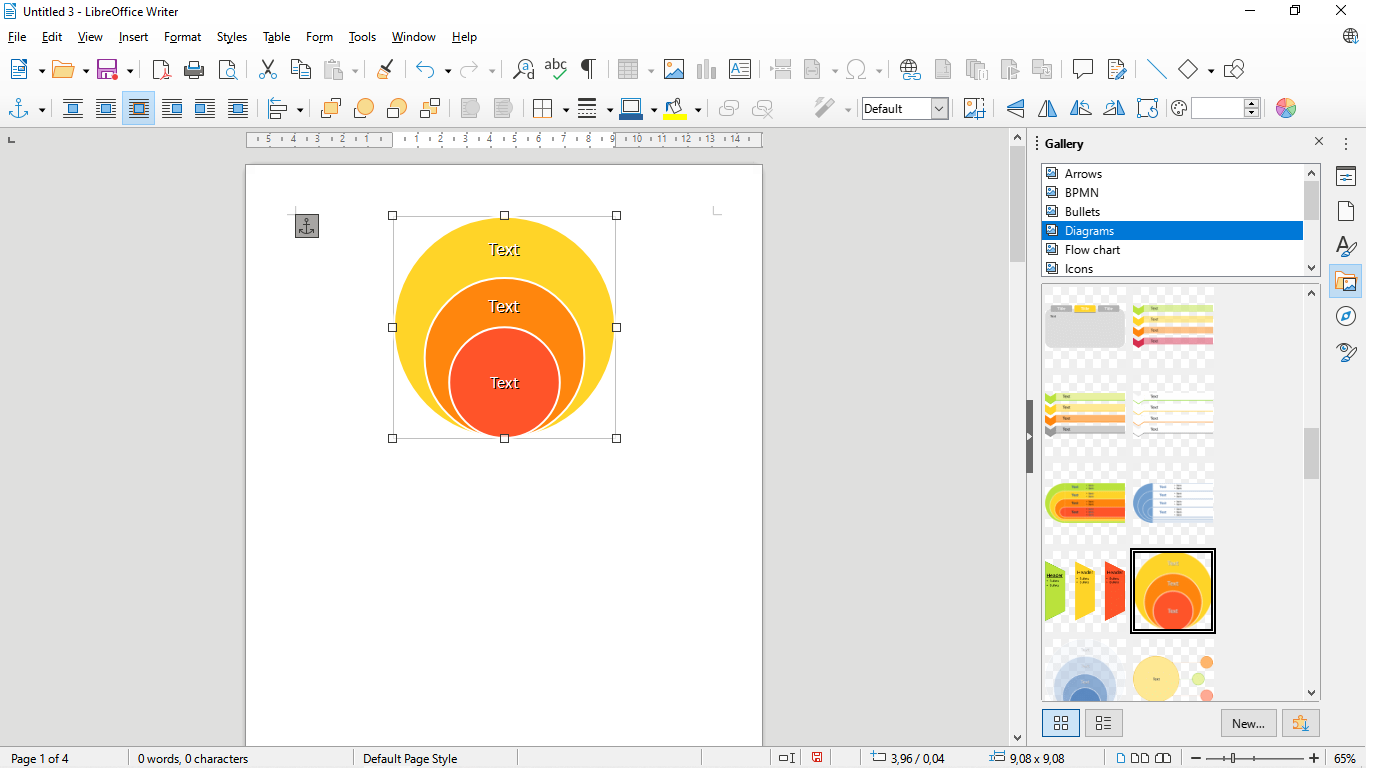Viewport: 1386px width, 768px height.
Task: Open the Default image mode combo box
Action: pyautogui.click(x=905, y=108)
